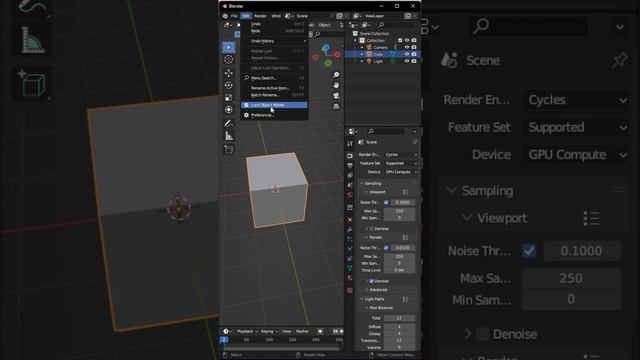Open the Device dropdown showing GPU Compute

point(401,172)
